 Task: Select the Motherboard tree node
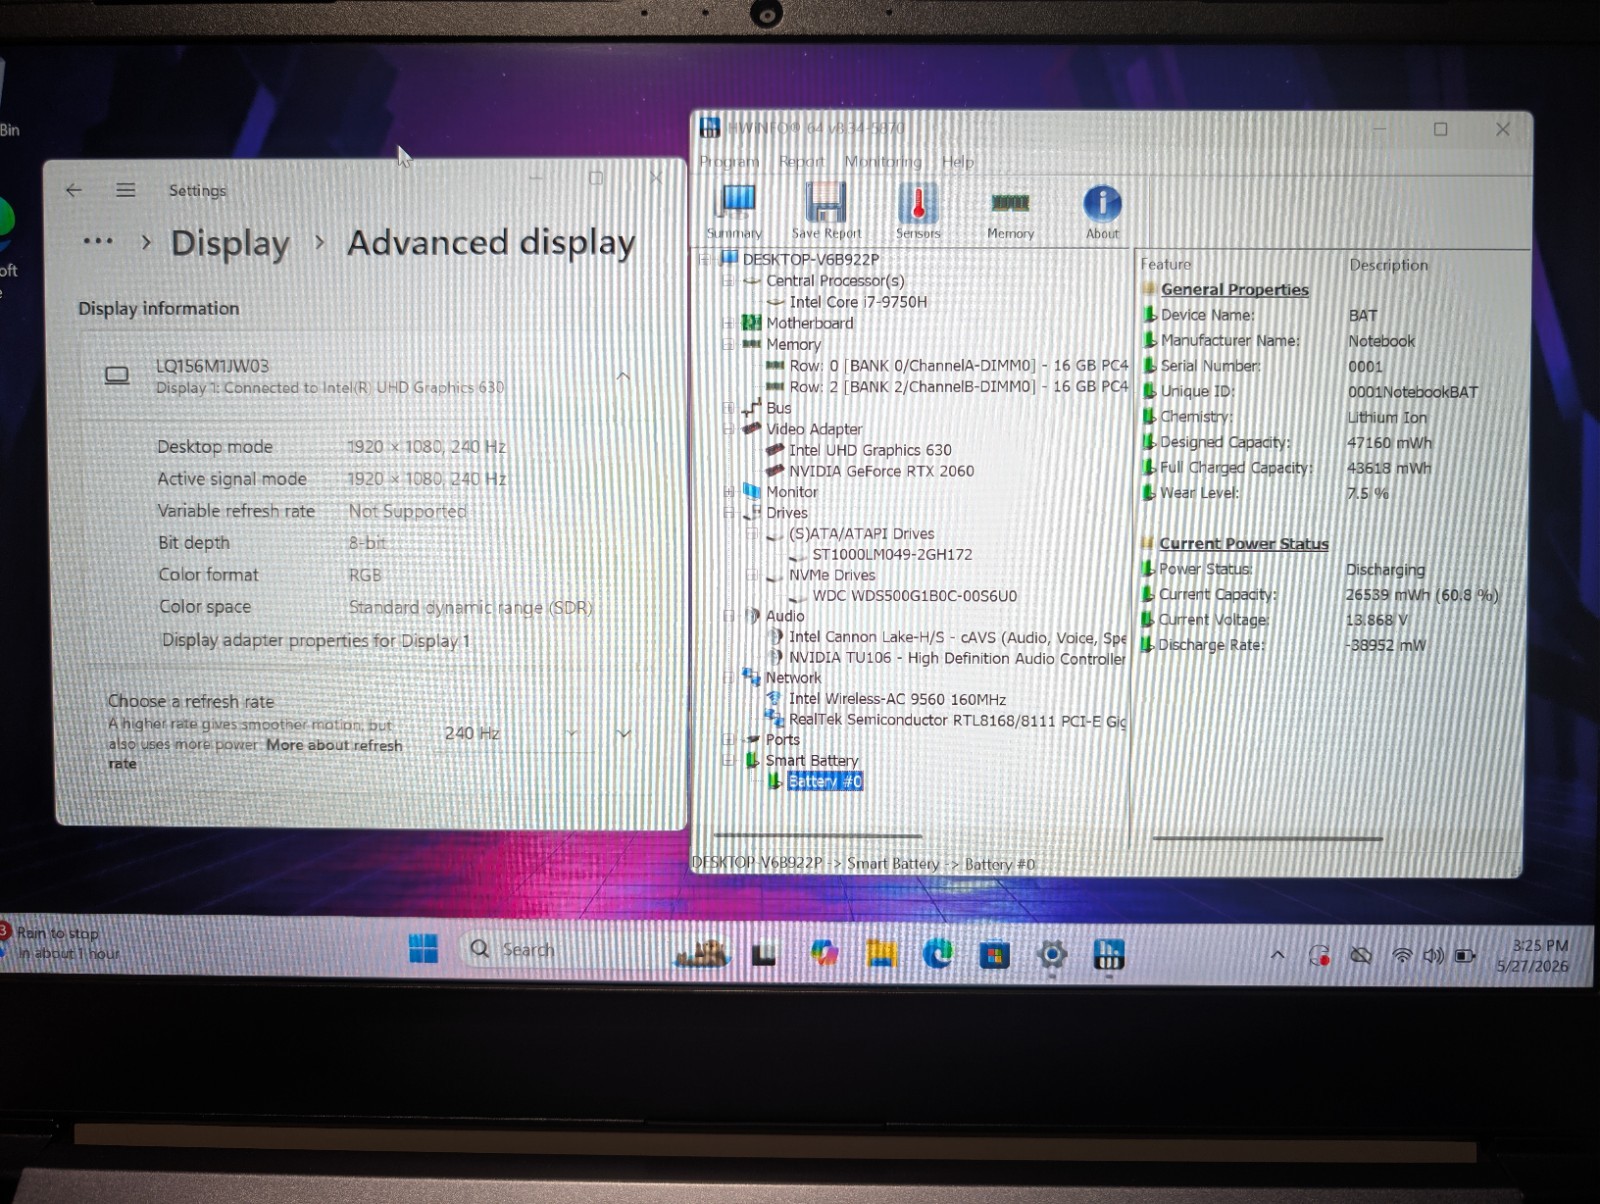click(x=809, y=323)
